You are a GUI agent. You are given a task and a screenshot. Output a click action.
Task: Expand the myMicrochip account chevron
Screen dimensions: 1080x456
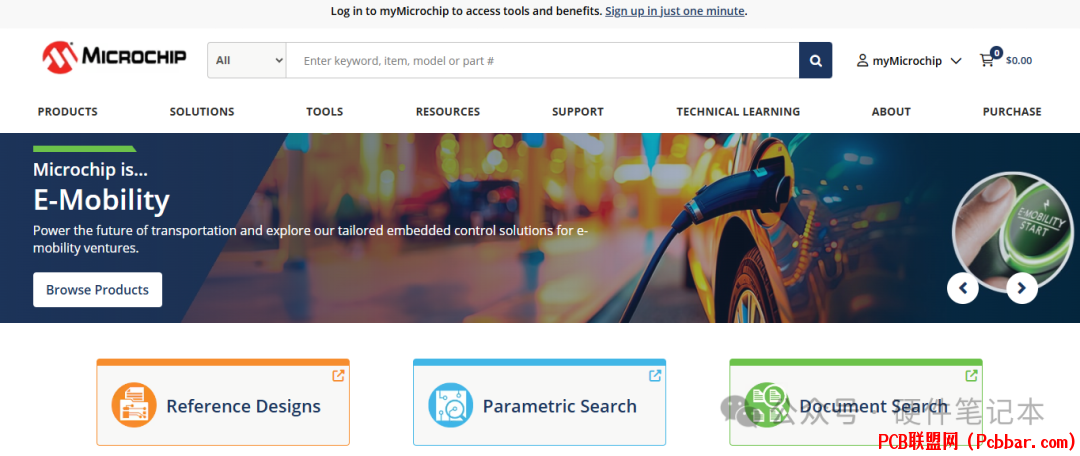[955, 61]
